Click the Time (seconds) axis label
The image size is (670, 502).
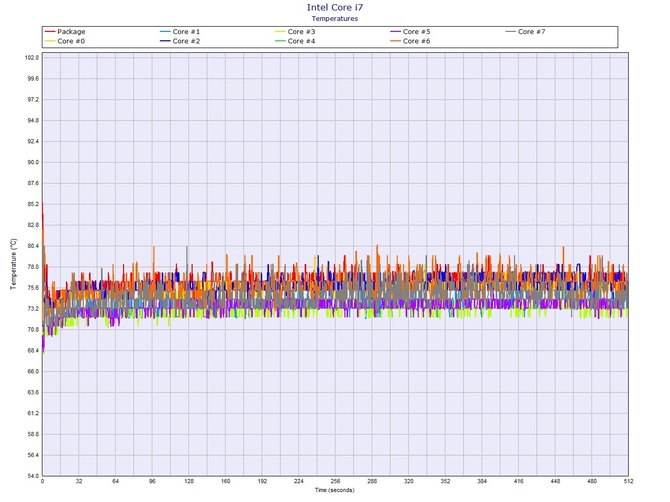pos(335,490)
